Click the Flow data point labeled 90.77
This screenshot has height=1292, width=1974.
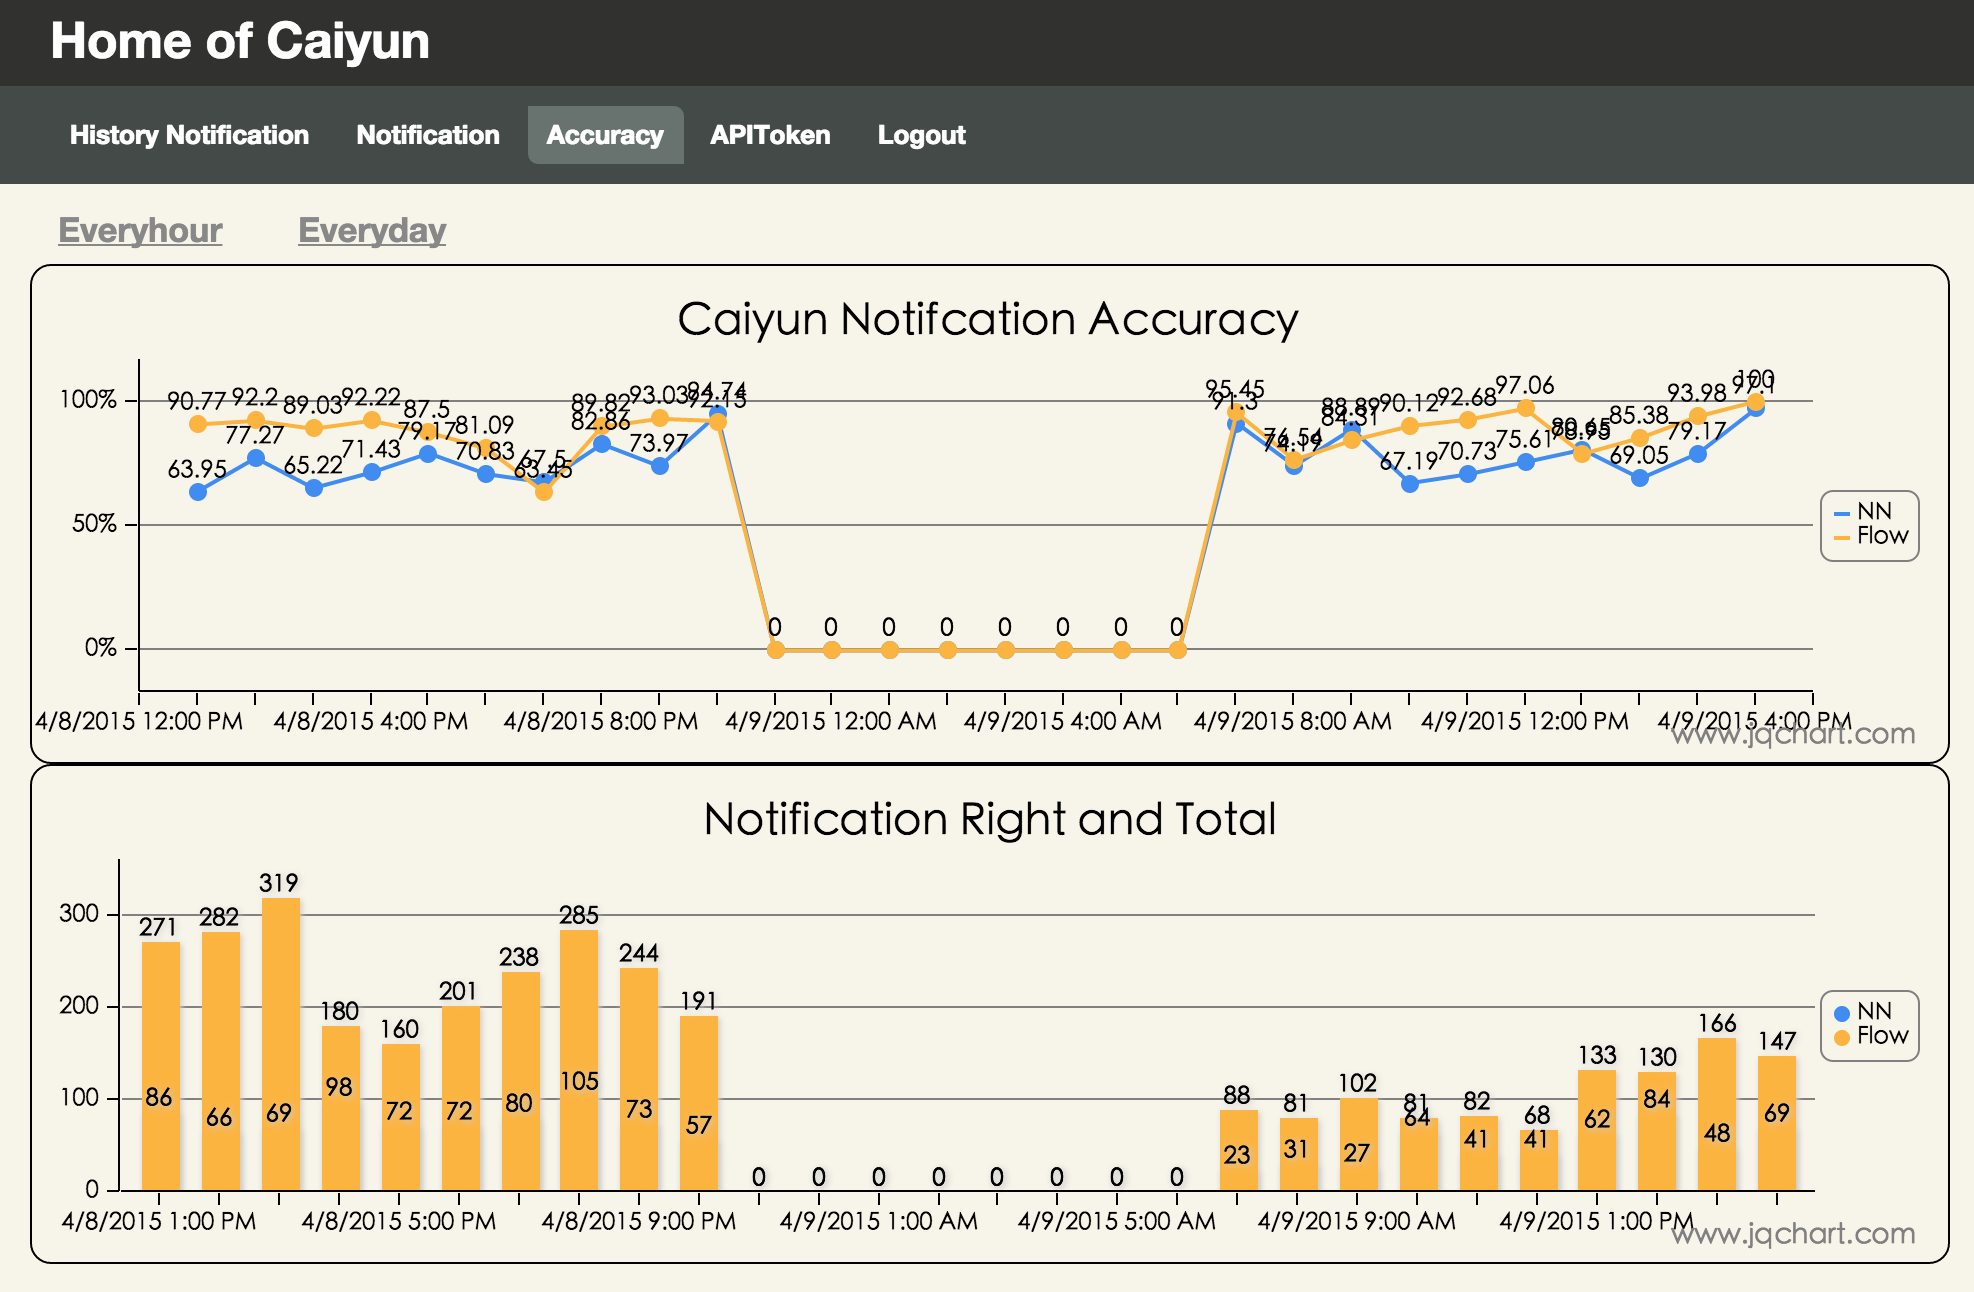coord(198,424)
